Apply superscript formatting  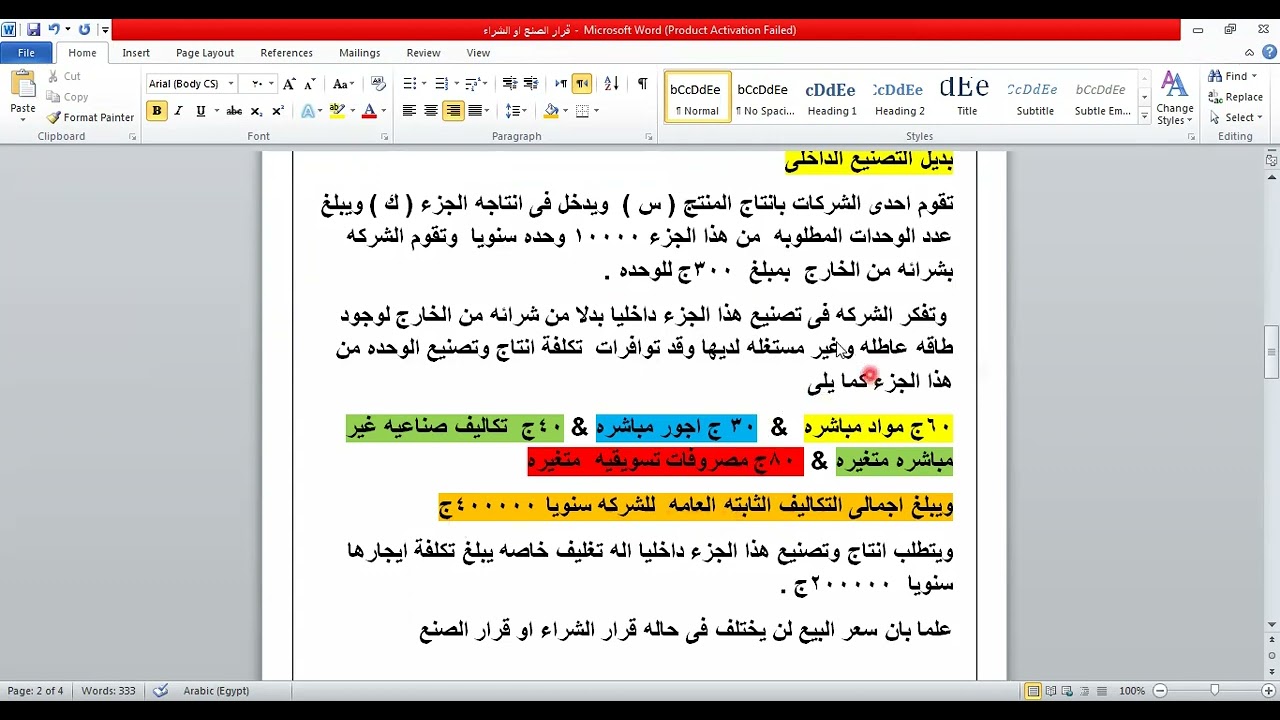[278, 111]
